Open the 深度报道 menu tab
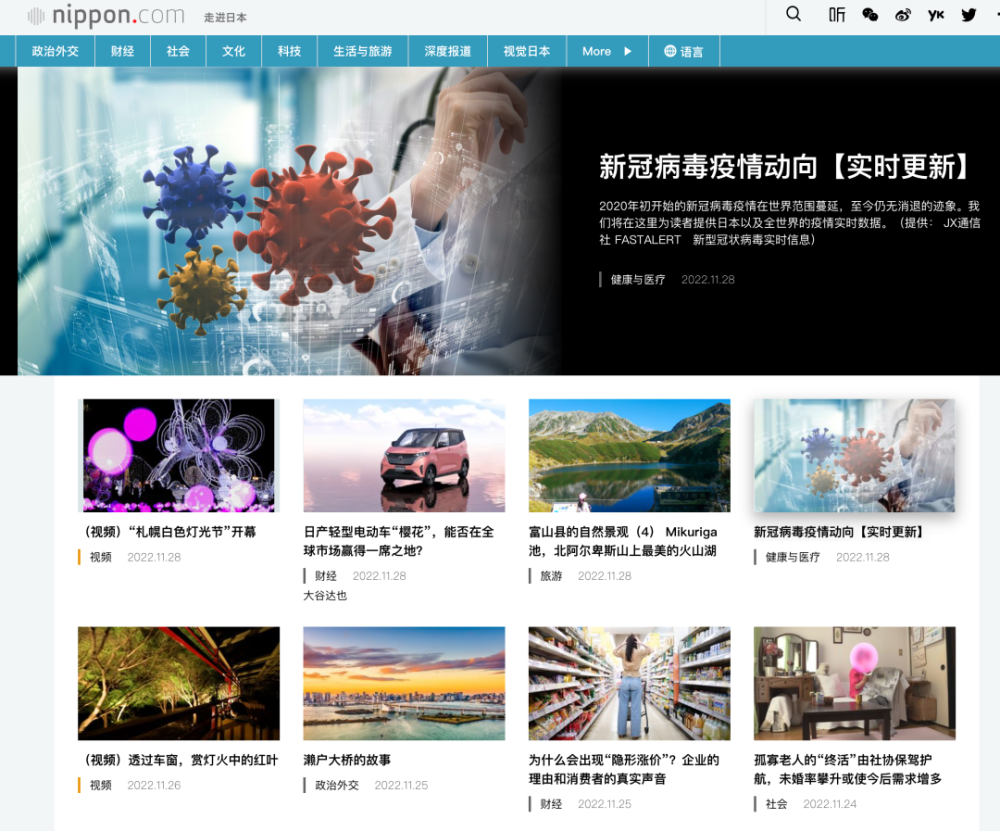Screen dimensions: 1000x831 tap(448, 51)
